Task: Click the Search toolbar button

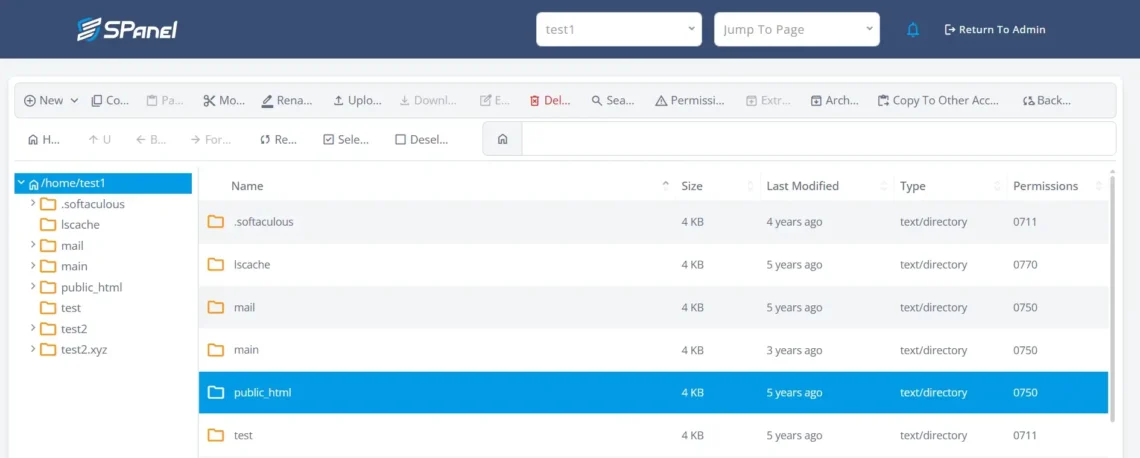Action: [x=613, y=100]
